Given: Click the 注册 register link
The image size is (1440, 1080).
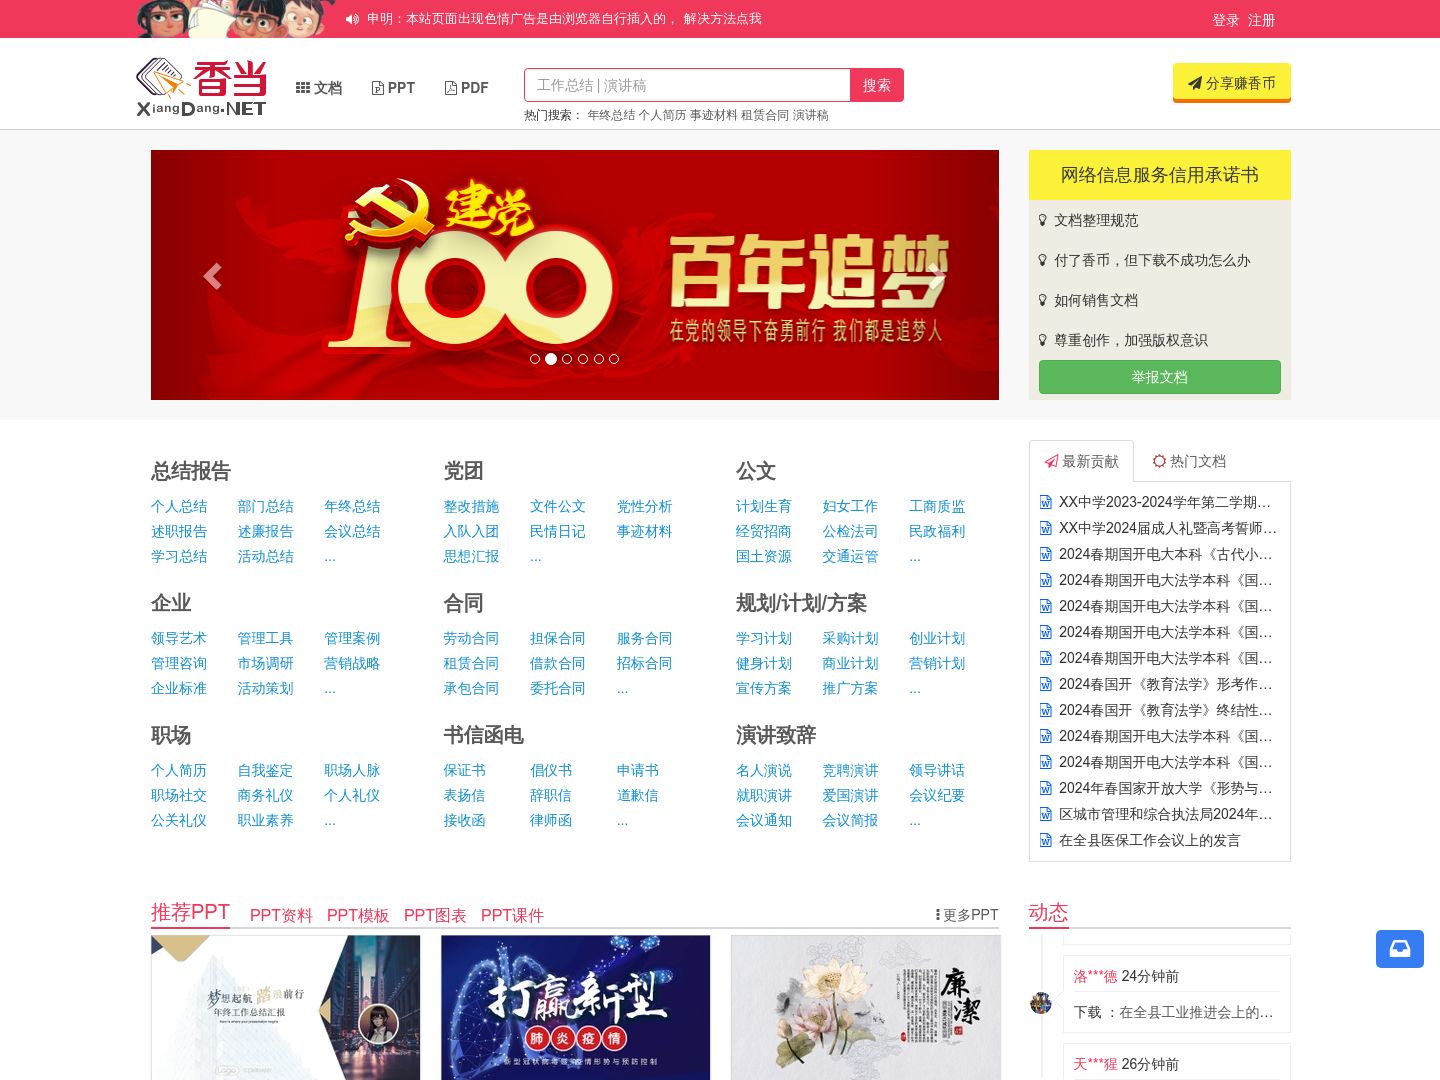Looking at the screenshot, I should 1262,20.
